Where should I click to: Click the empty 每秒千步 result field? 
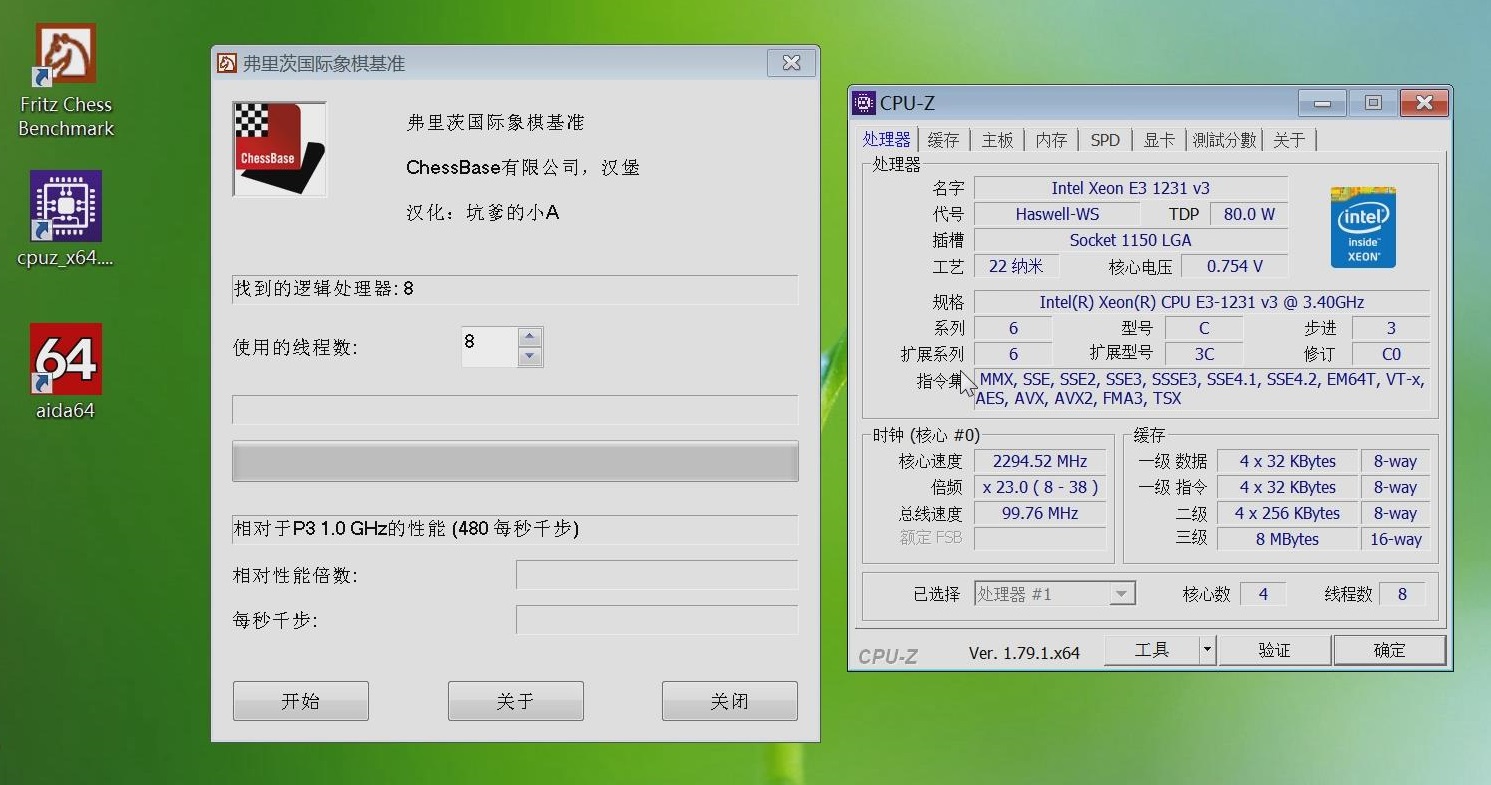657,620
